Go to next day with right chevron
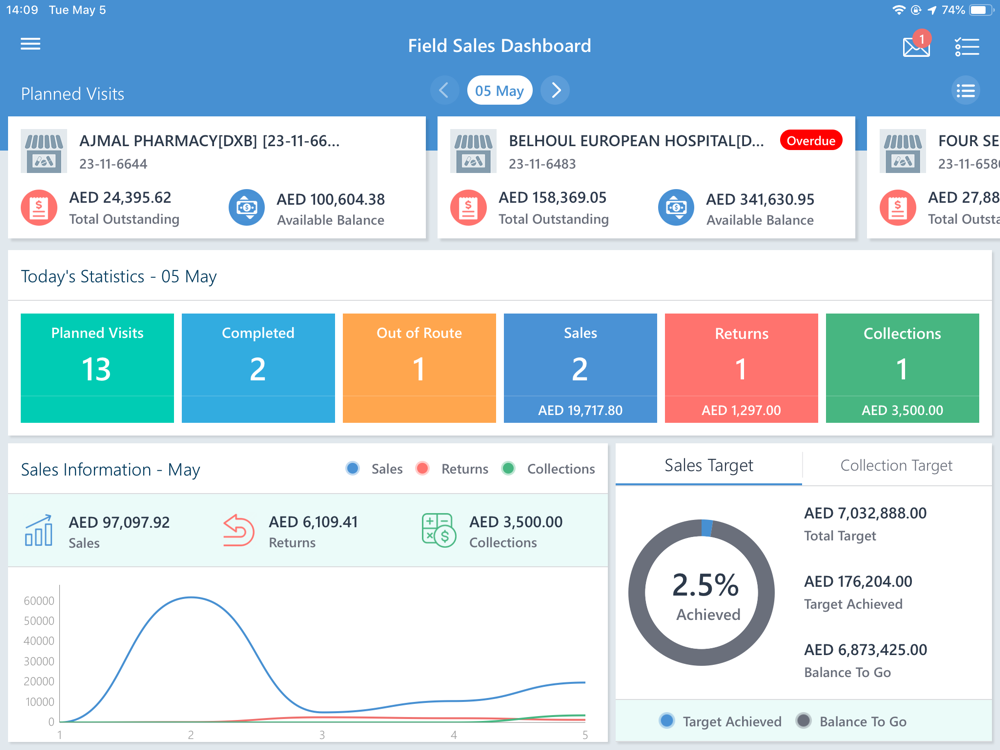The image size is (1000, 750). click(x=555, y=90)
